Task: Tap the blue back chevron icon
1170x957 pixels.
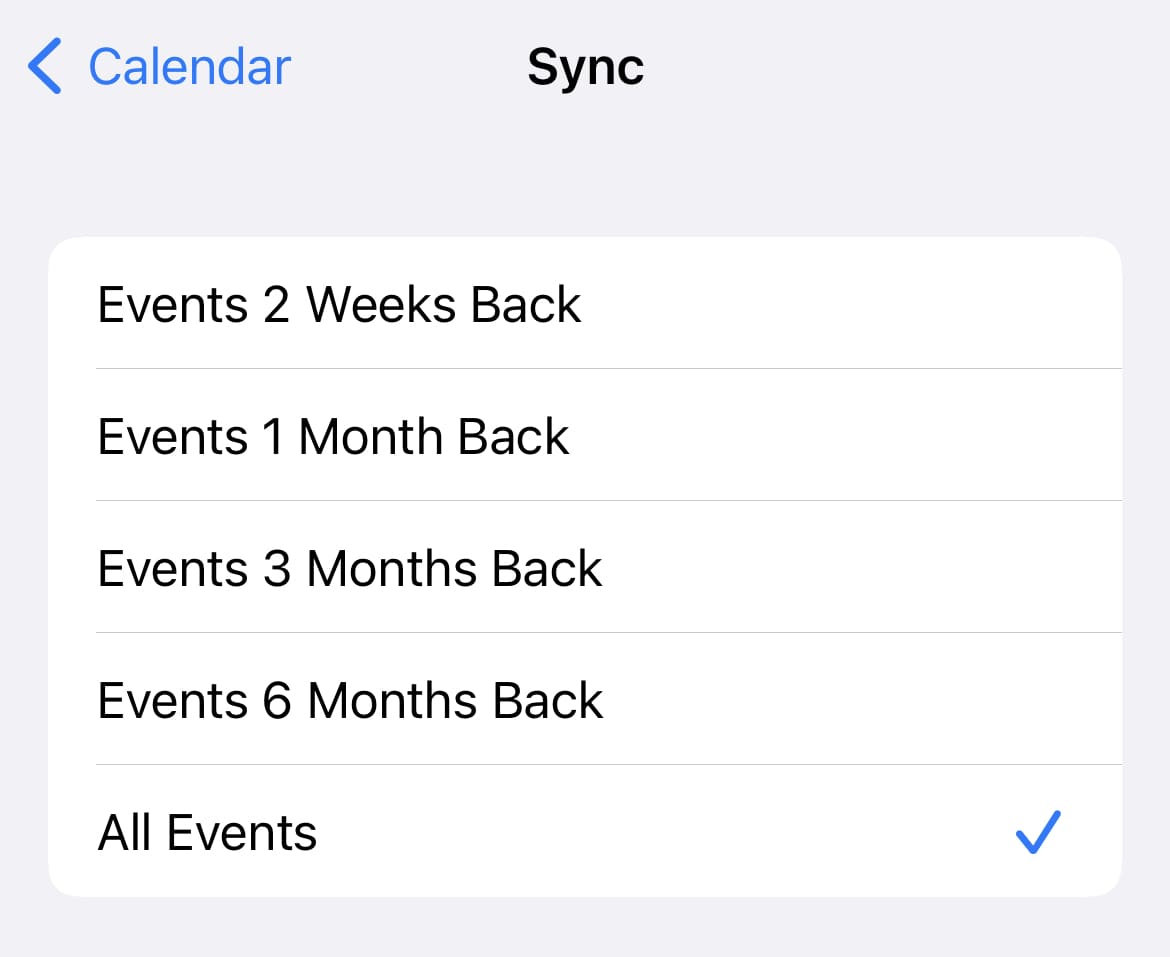Action: 45,67
